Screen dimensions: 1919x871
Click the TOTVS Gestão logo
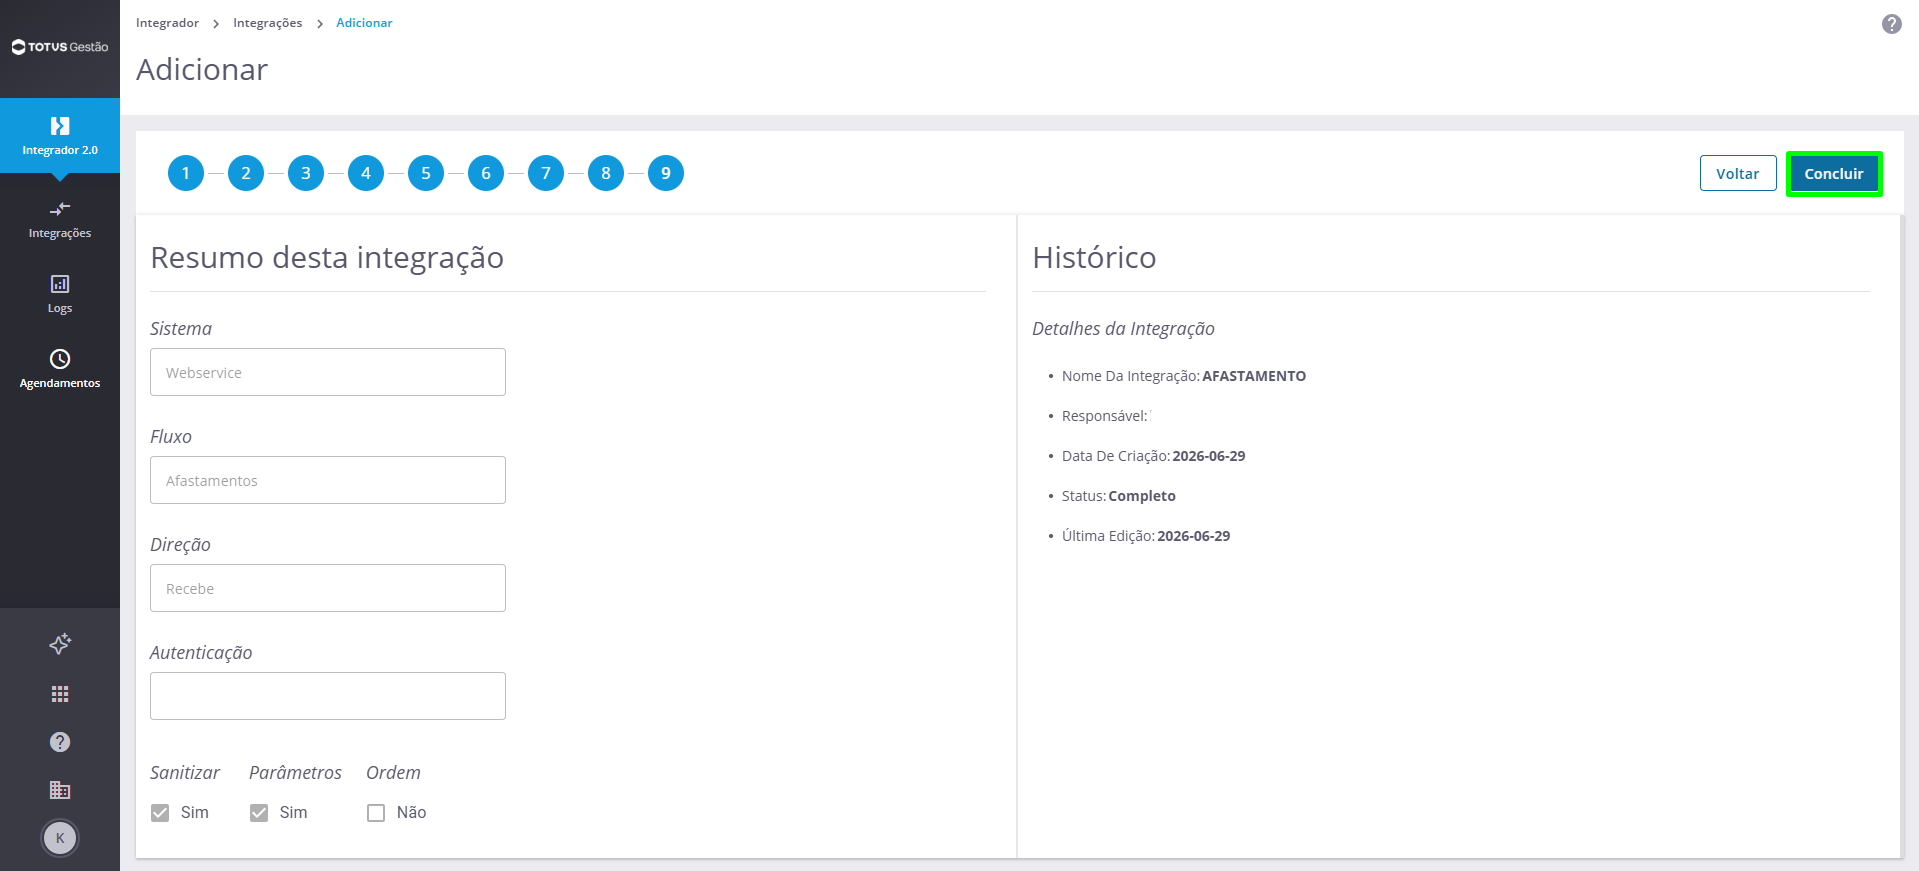point(60,47)
